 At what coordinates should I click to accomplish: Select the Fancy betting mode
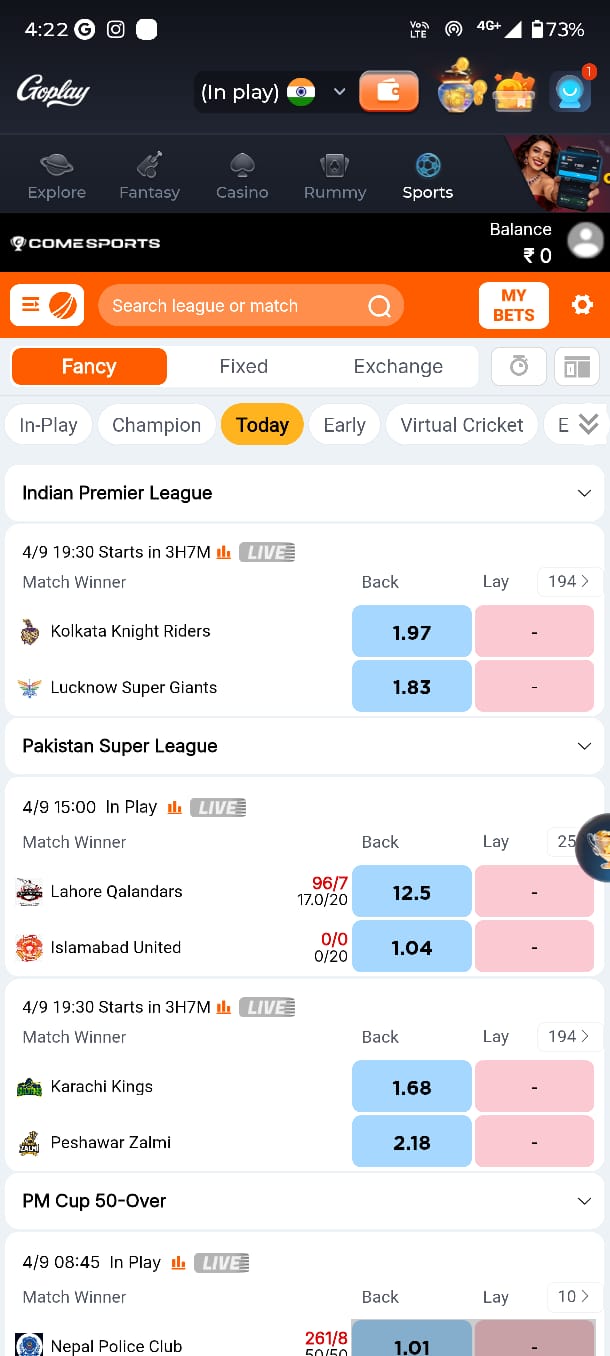coord(89,367)
